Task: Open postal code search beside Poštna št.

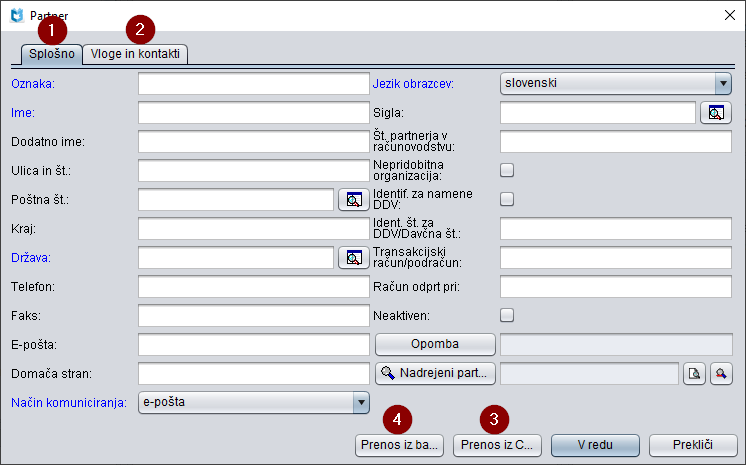Action: click(x=354, y=200)
